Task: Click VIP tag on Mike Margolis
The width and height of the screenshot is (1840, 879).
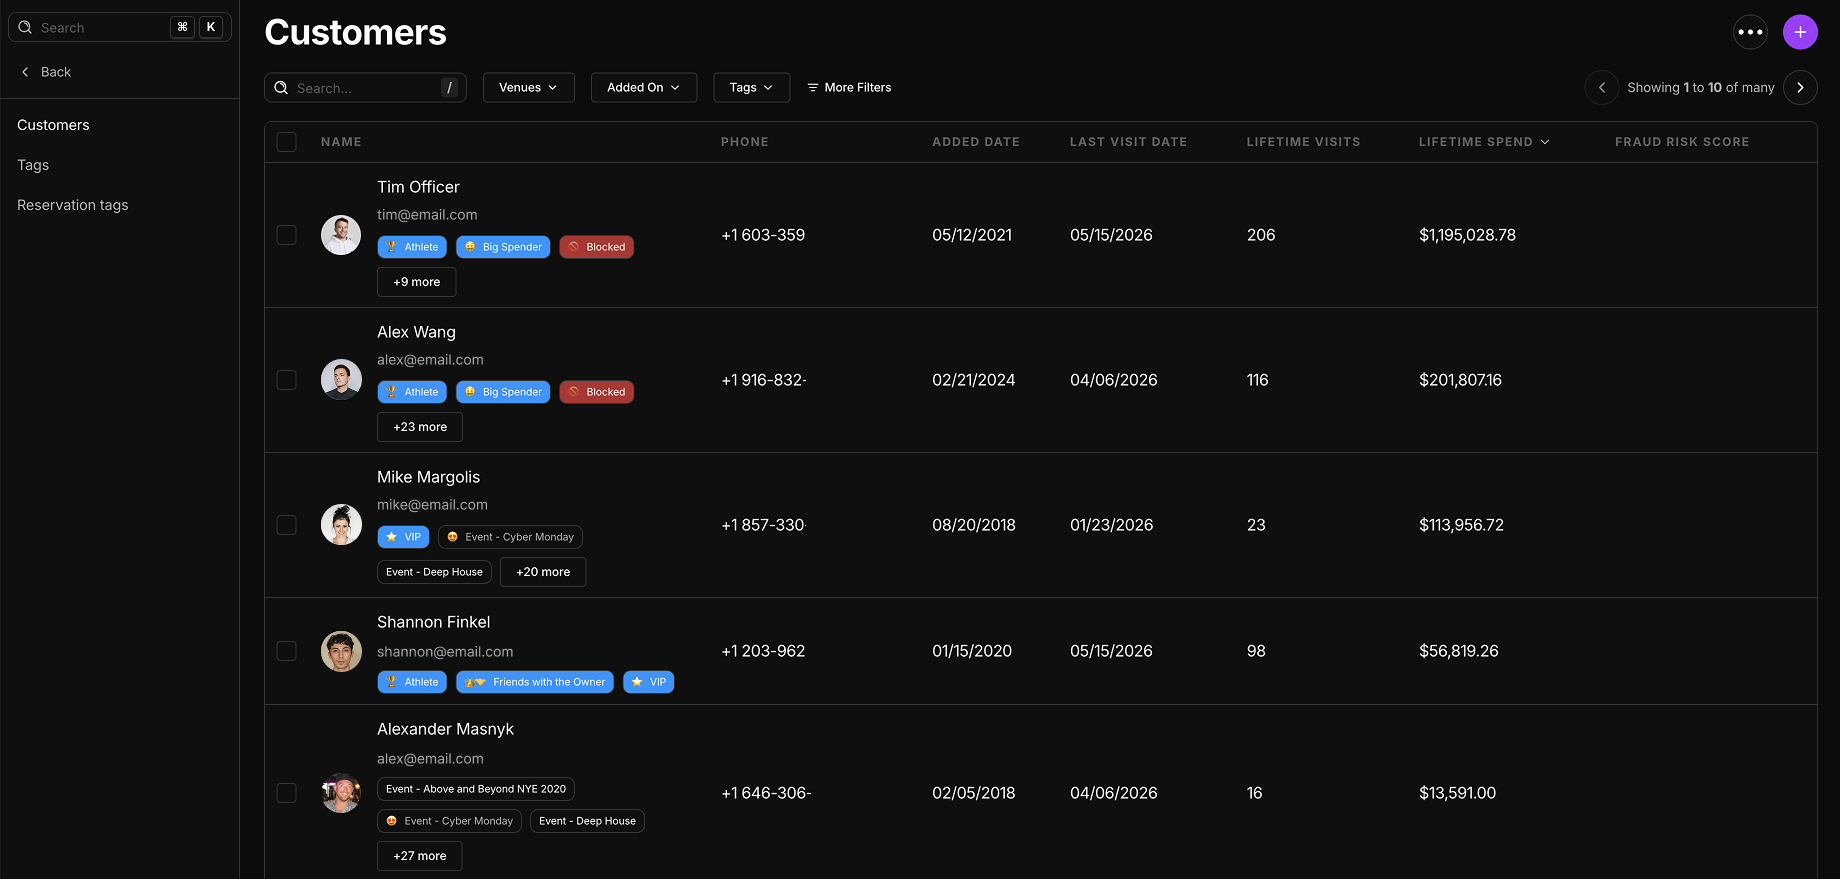Action: pos(403,537)
